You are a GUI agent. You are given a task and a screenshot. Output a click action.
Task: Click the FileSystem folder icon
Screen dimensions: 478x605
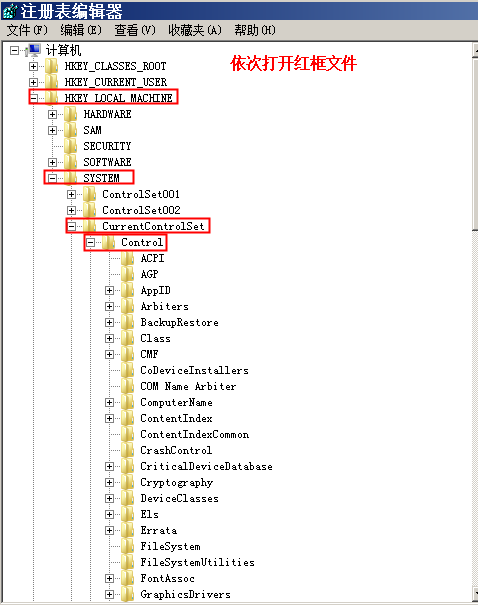click(127, 546)
